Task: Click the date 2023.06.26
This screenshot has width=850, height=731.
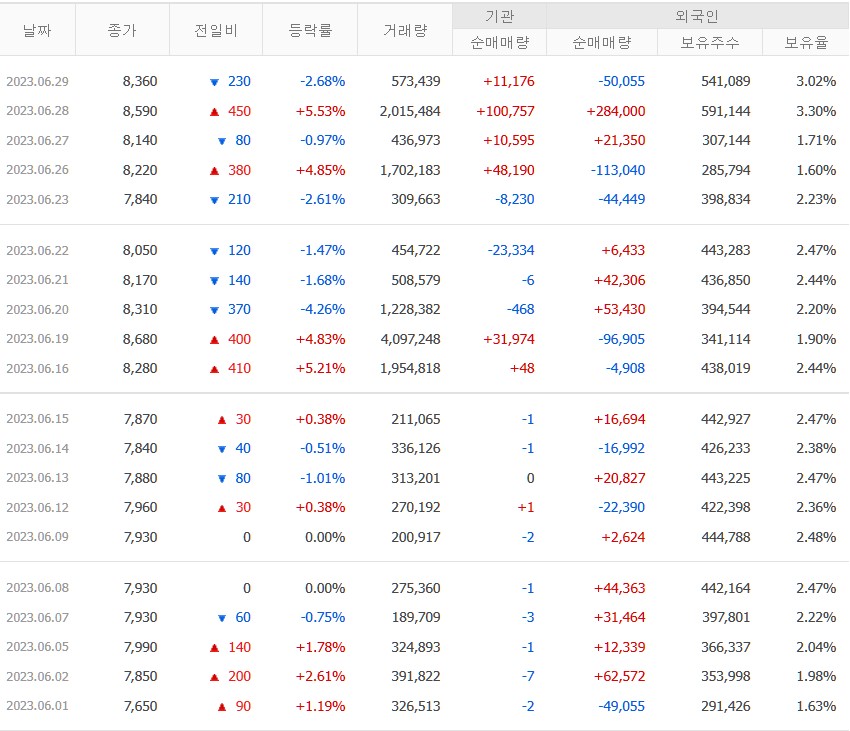Action: pos(37,170)
